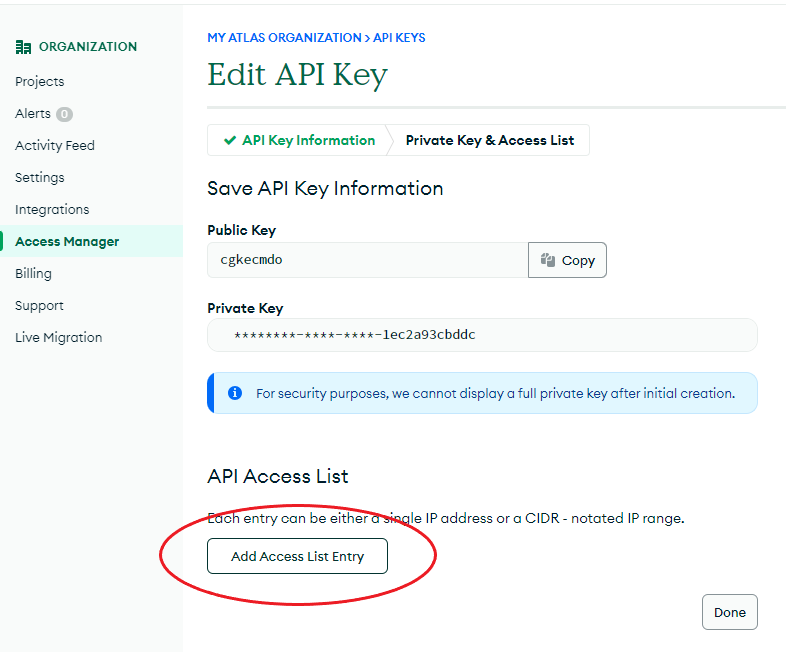
Task: Click the Public Key label
Action: [242, 231]
